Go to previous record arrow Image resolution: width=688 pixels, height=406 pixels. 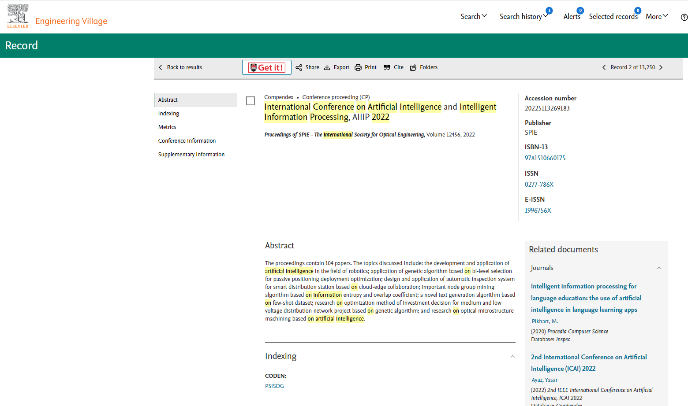click(604, 67)
